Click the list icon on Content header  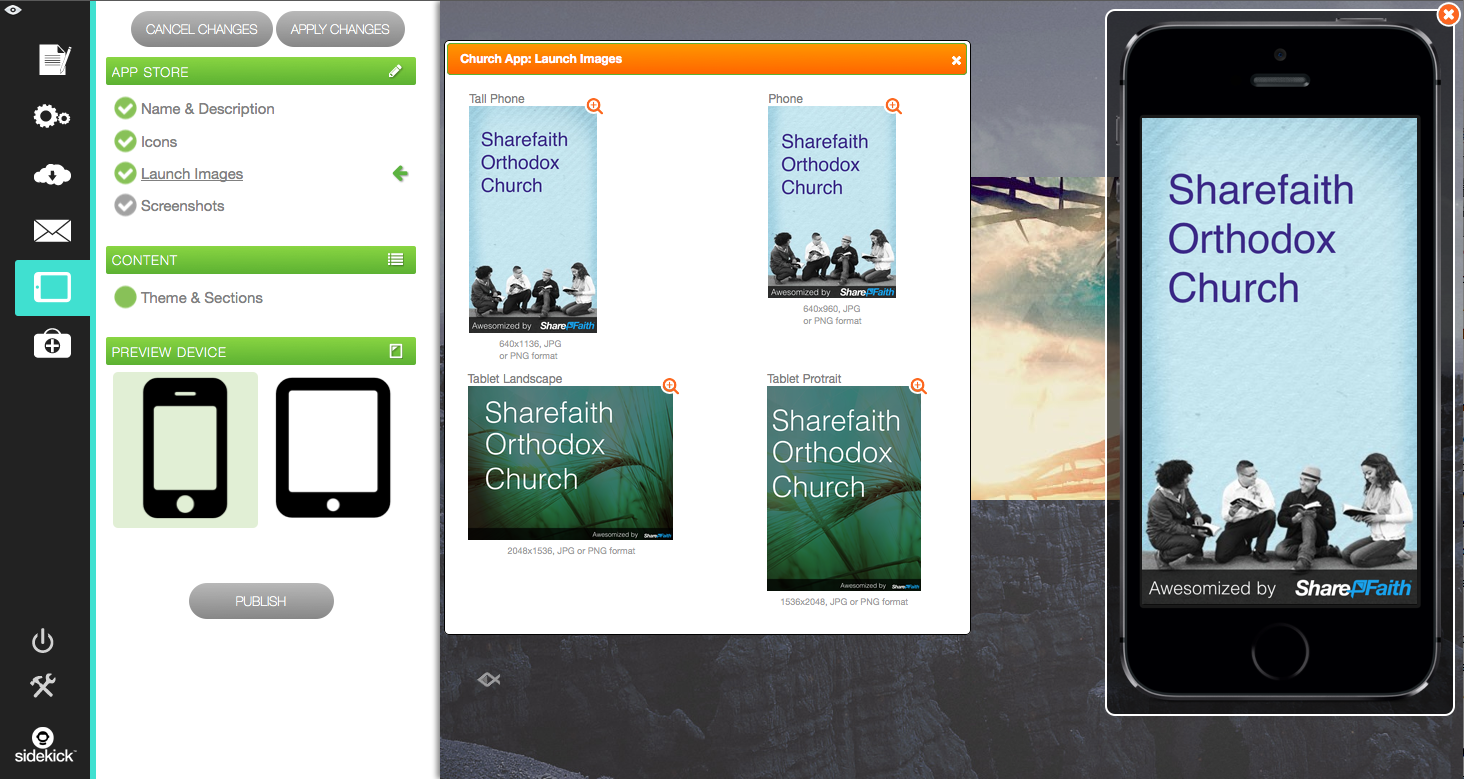click(396, 259)
